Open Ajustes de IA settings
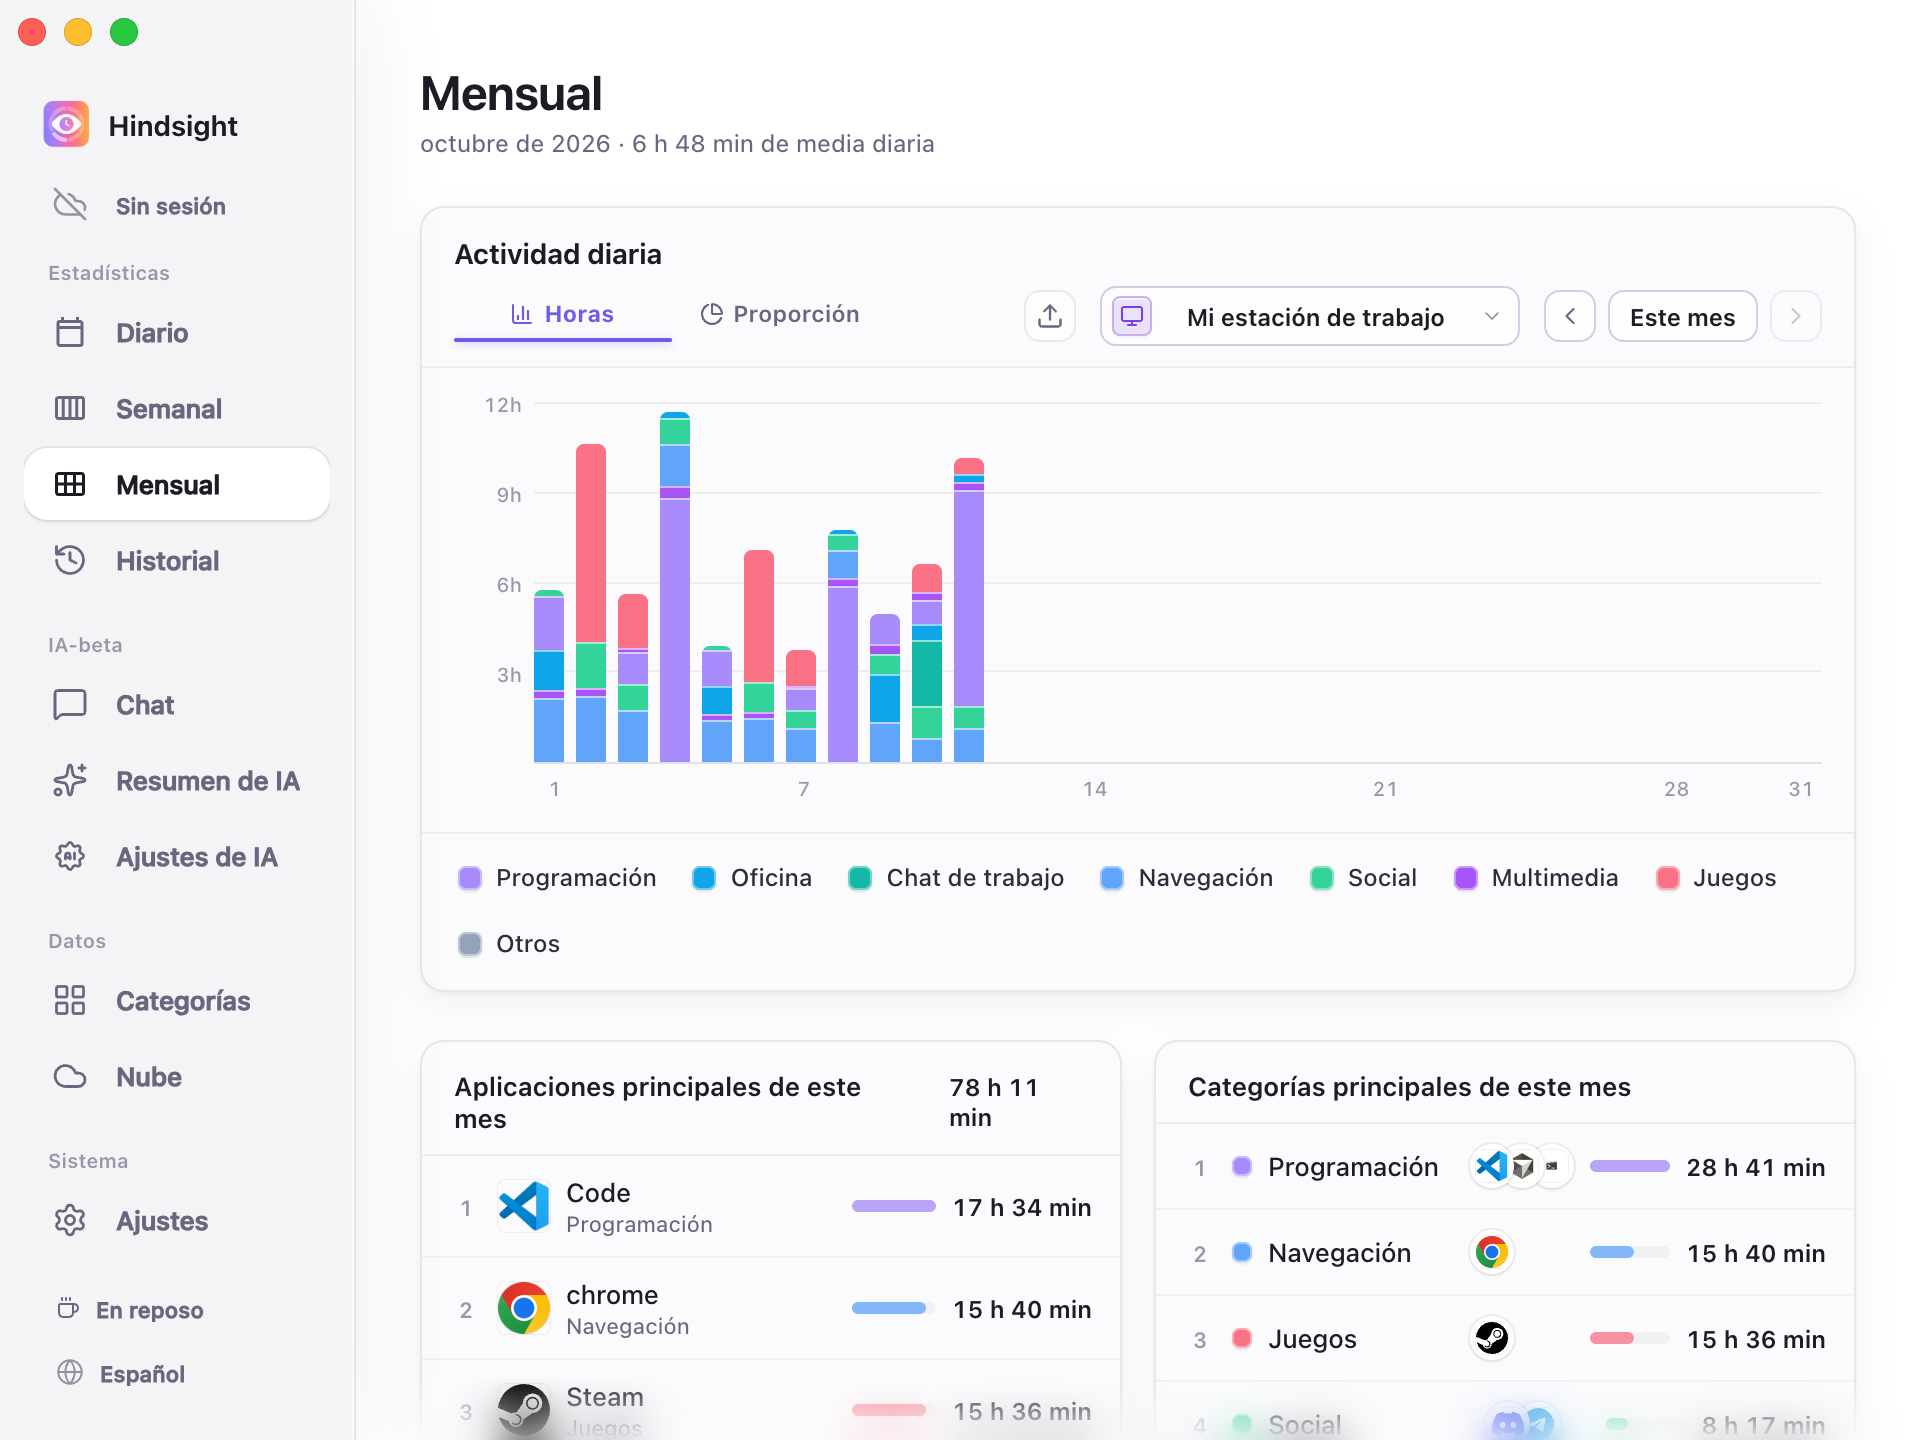The width and height of the screenshot is (1920, 1440). click(177, 857)
